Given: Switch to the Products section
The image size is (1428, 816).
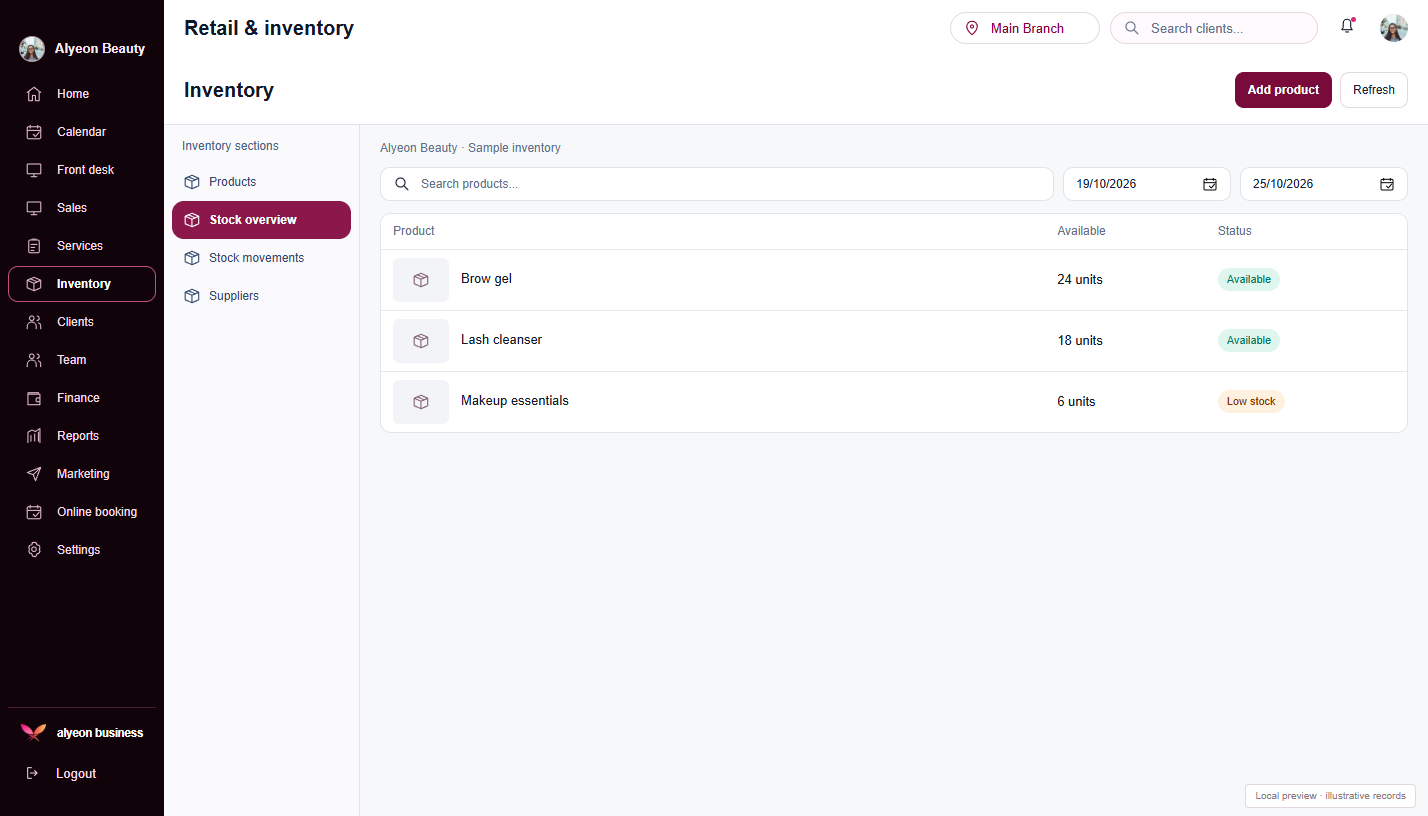Looking at the screenshot, I should tap(261, 182).
